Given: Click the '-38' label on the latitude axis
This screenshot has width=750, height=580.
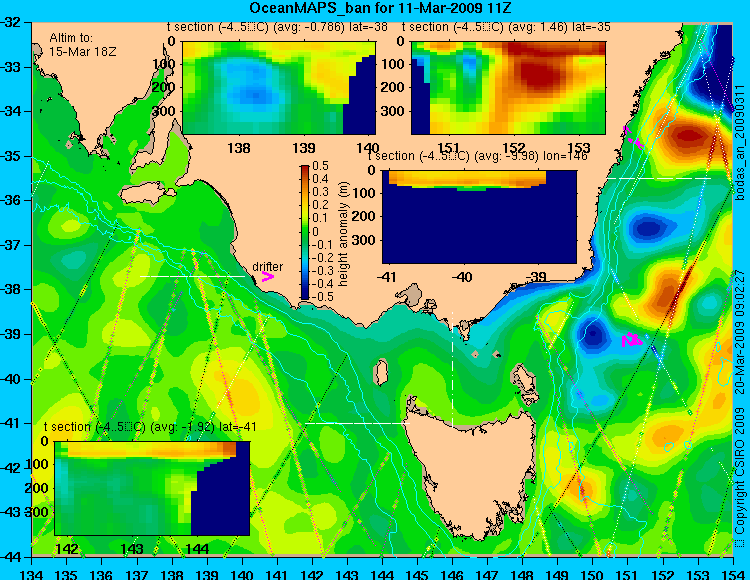Looking at the screenshot, I should pos(11,290).
